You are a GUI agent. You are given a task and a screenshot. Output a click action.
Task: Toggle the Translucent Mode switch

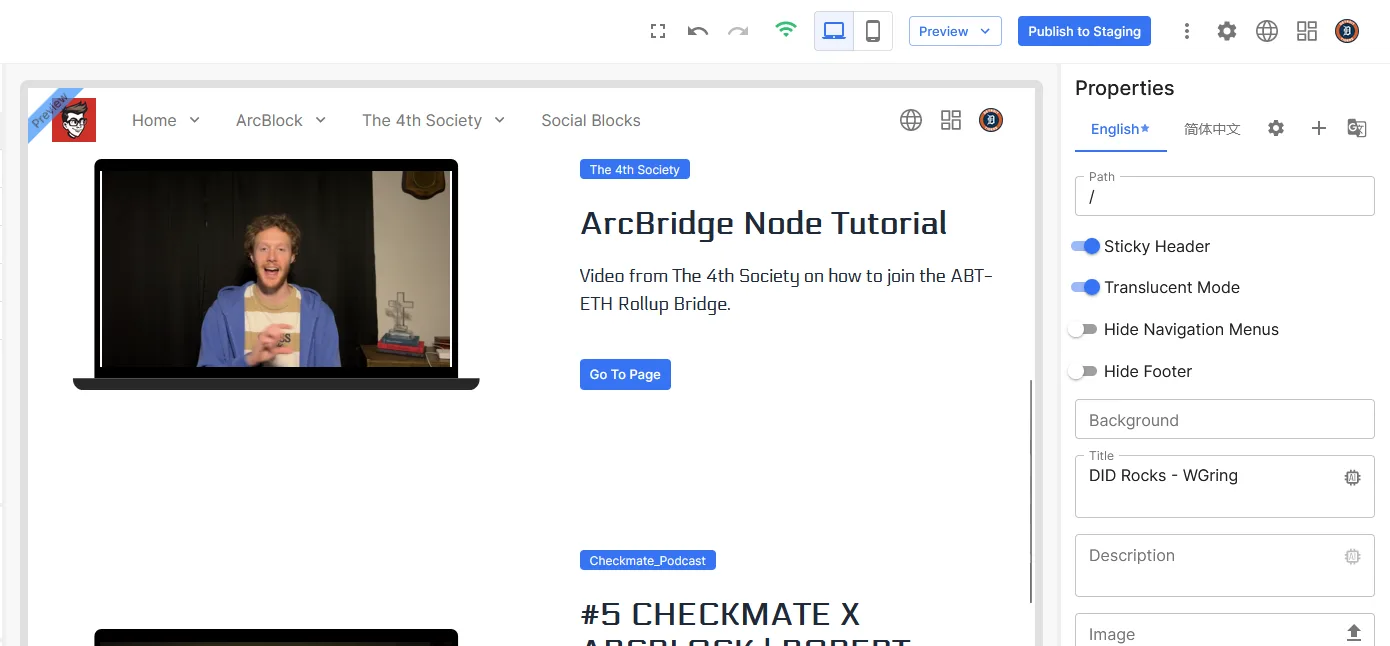pyautogui.click(x=1085, y=287)
